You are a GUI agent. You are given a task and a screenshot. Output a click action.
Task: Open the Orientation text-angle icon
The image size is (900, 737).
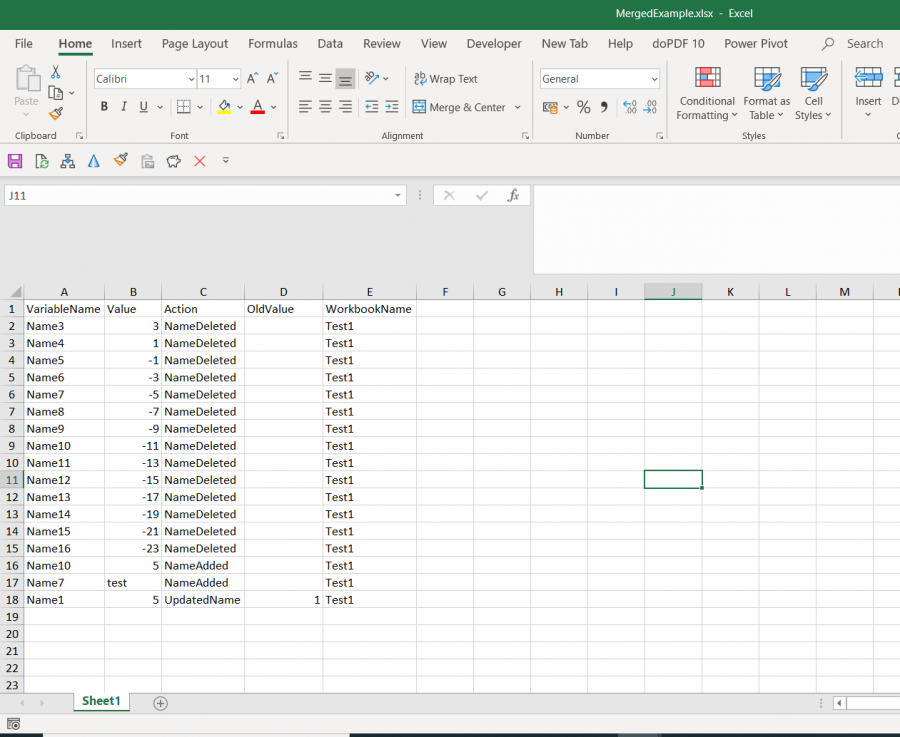coord(372,77)
